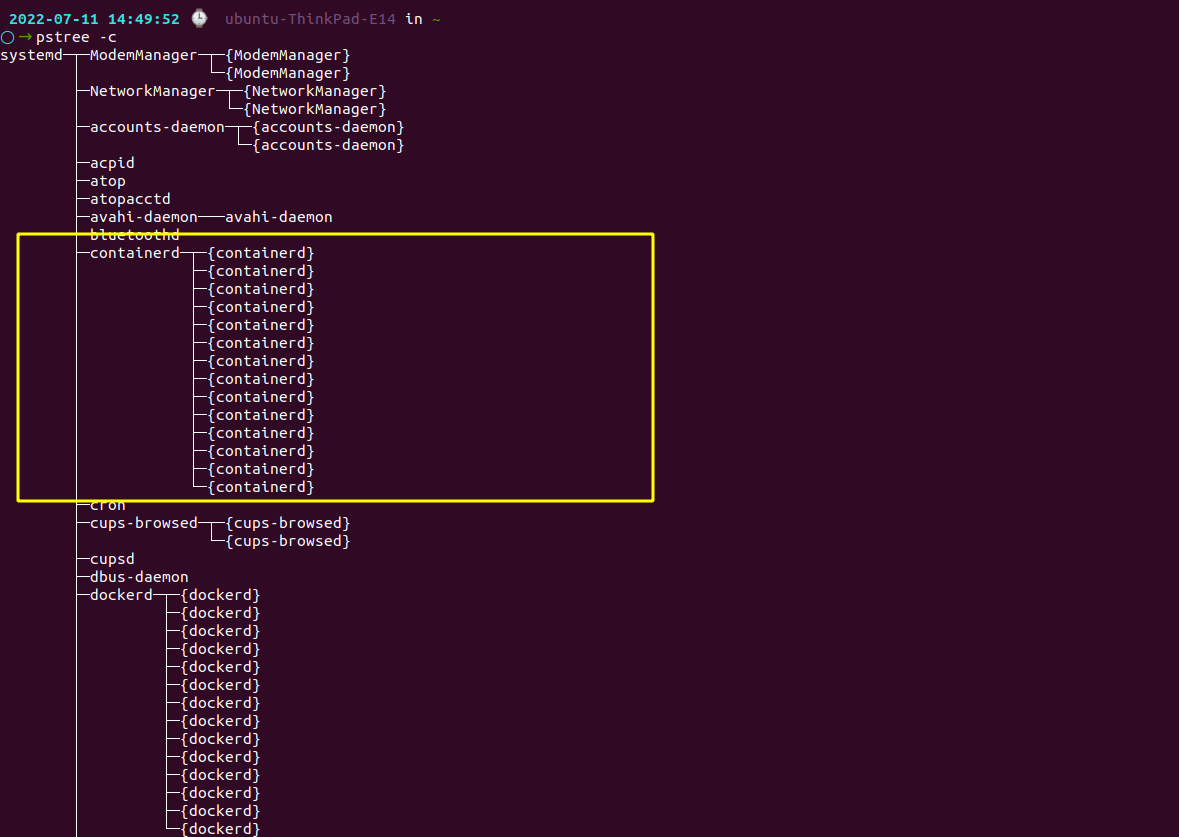Click the green arrow prompt indicator

tap(25, 37)
